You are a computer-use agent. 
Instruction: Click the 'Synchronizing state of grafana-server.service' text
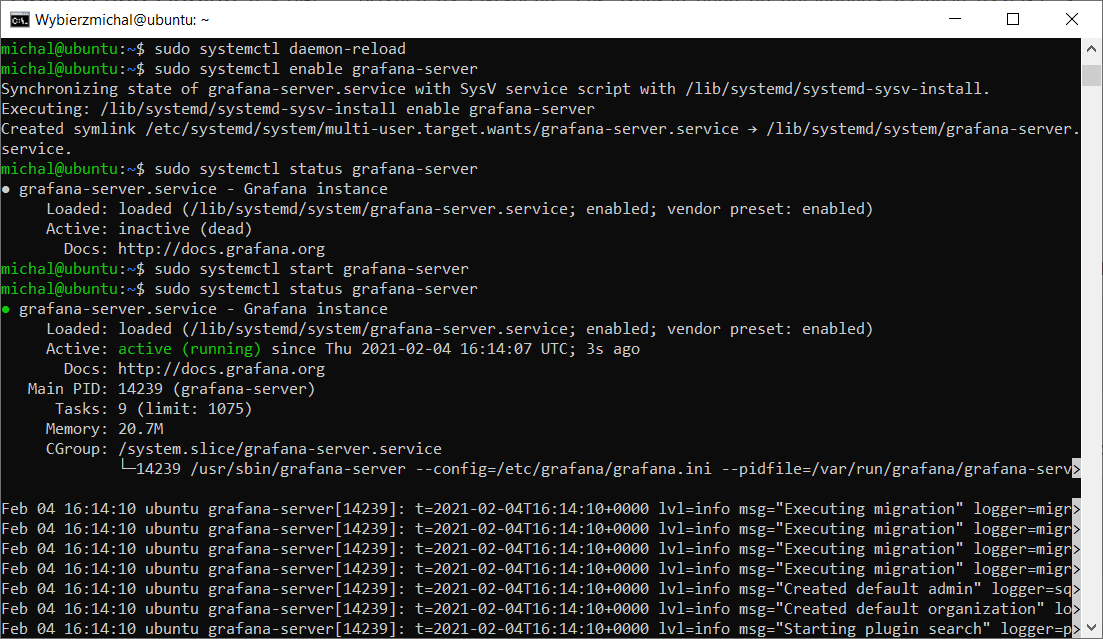[203, 89]
